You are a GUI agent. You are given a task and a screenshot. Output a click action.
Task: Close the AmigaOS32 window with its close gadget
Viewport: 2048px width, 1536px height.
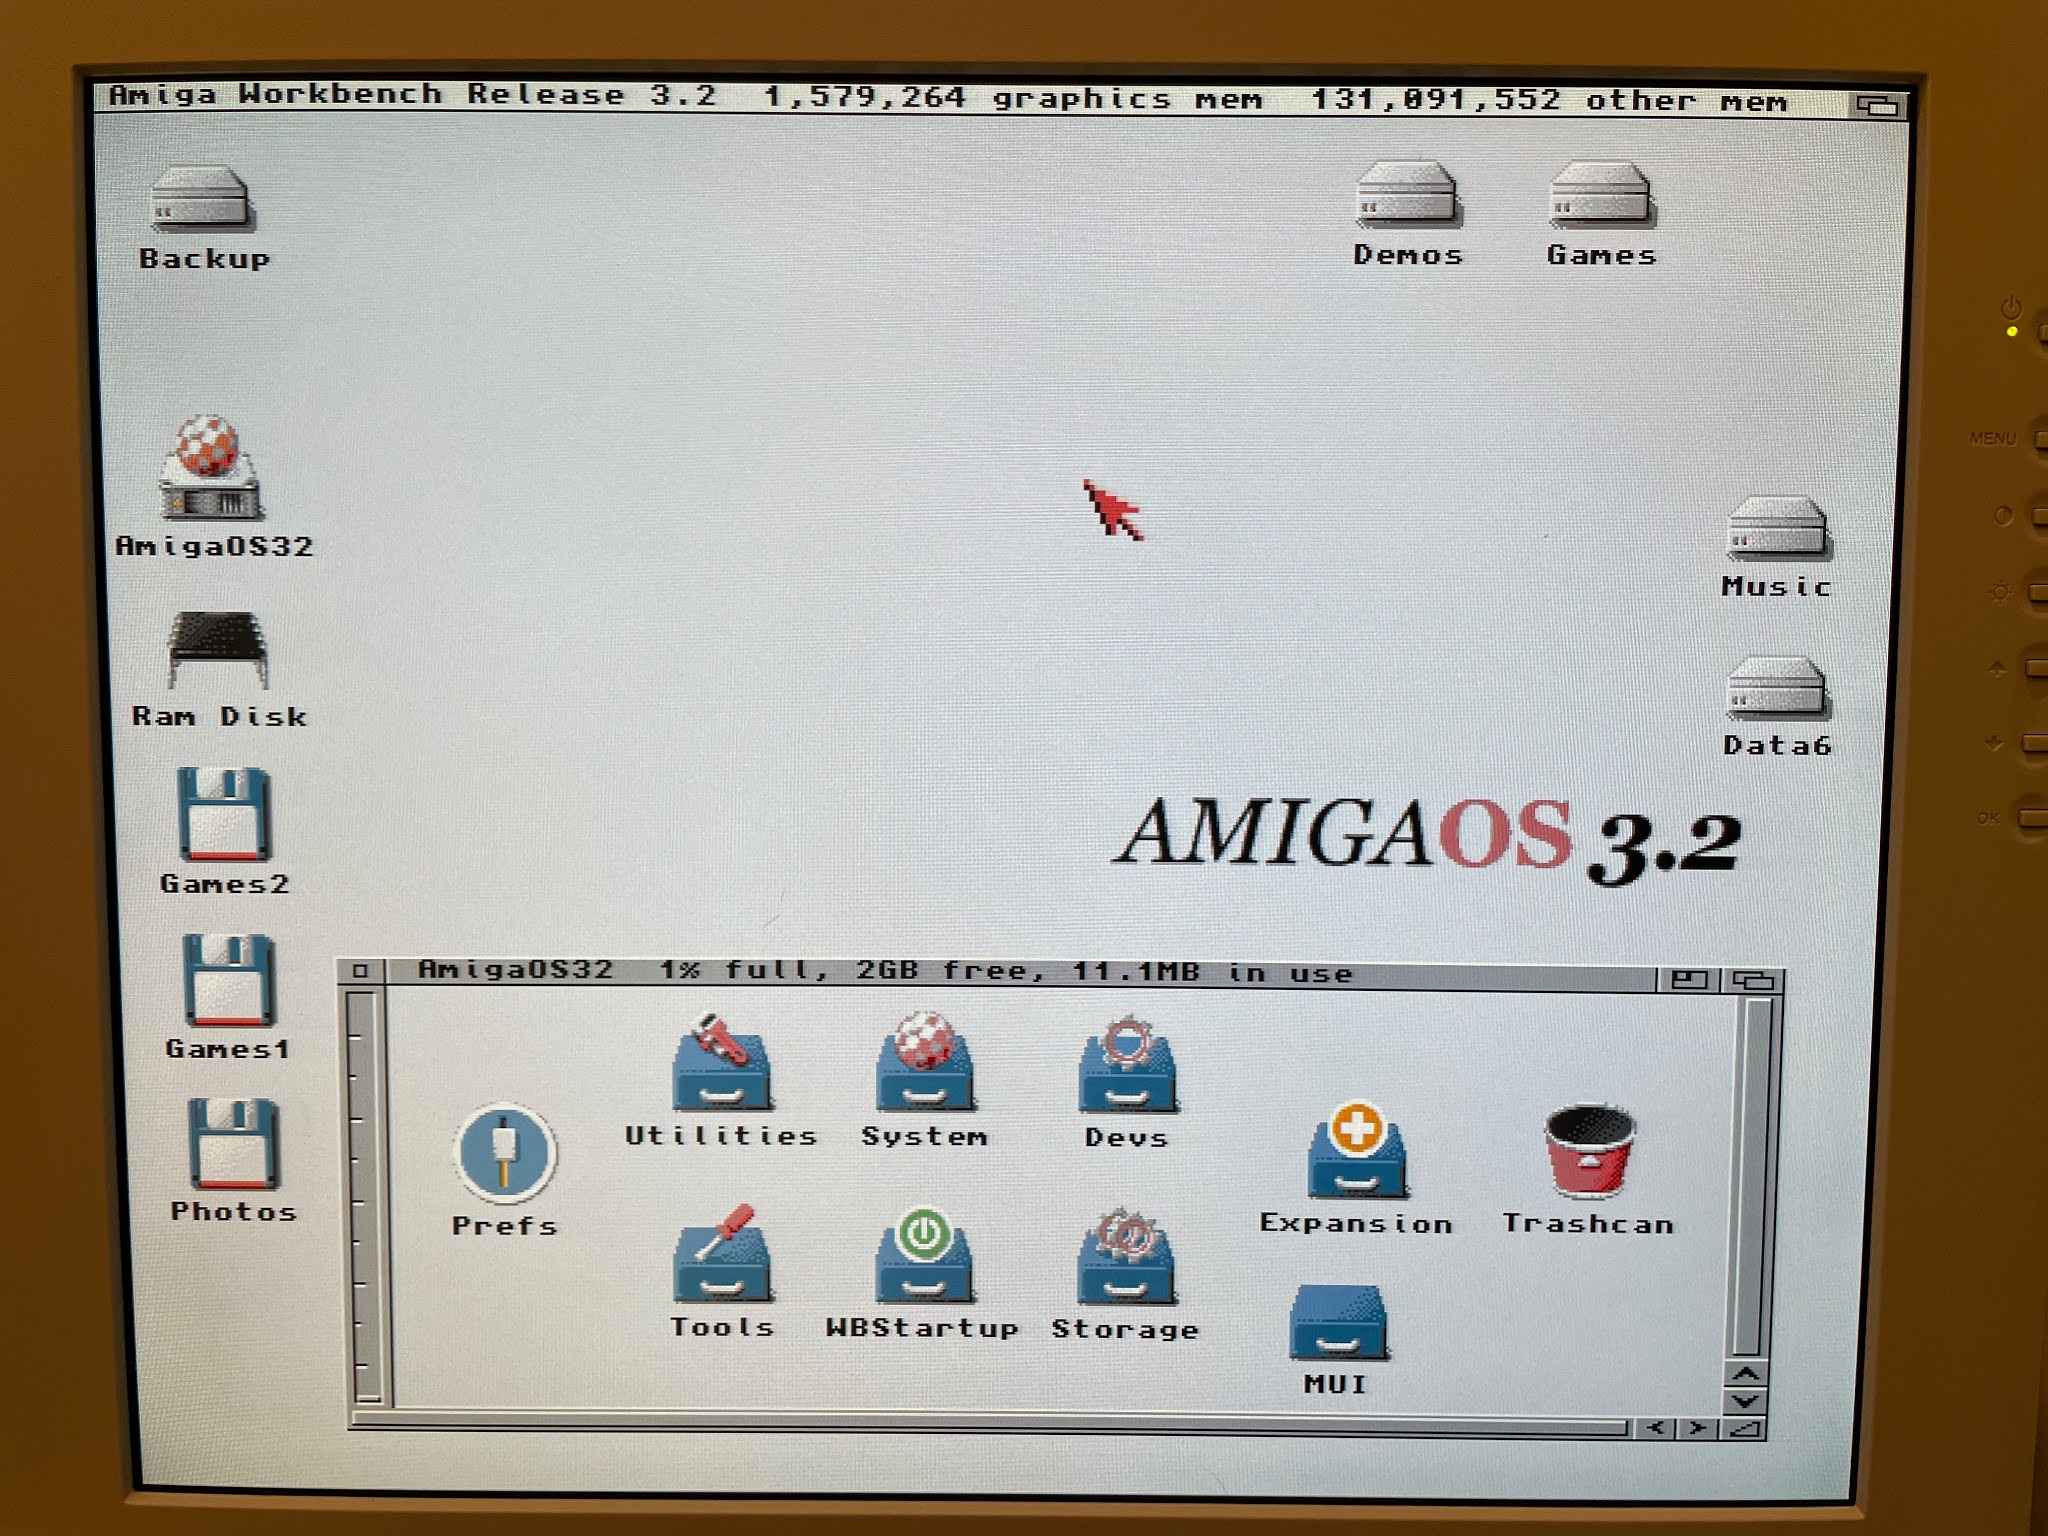[x=361, y=970]
